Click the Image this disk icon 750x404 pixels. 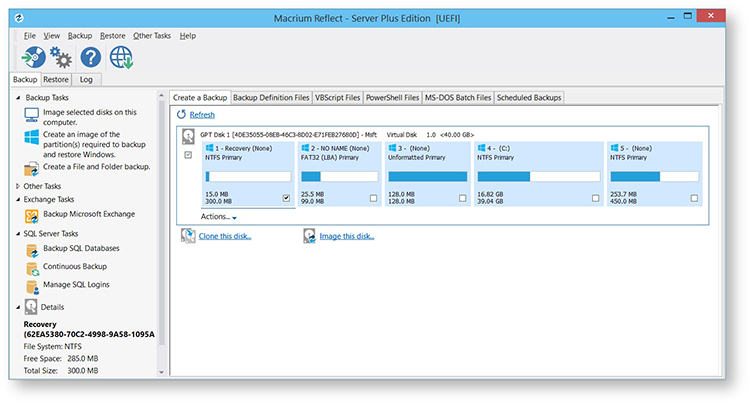pyautogui.click(x=309, y=236)
